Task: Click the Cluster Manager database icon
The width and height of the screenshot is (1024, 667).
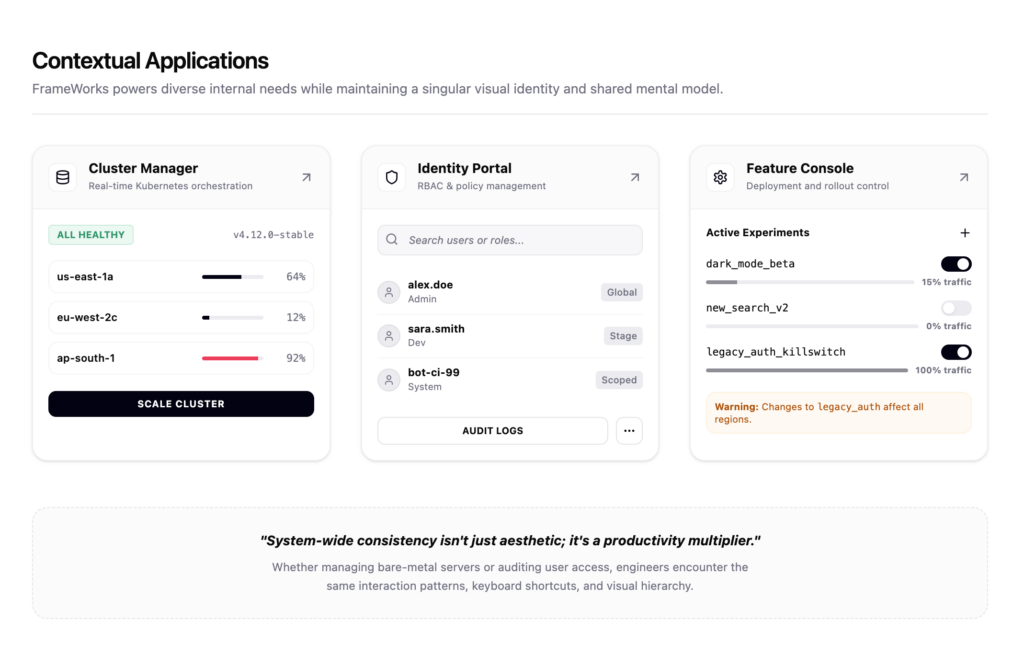Action: tap(63, 177)
